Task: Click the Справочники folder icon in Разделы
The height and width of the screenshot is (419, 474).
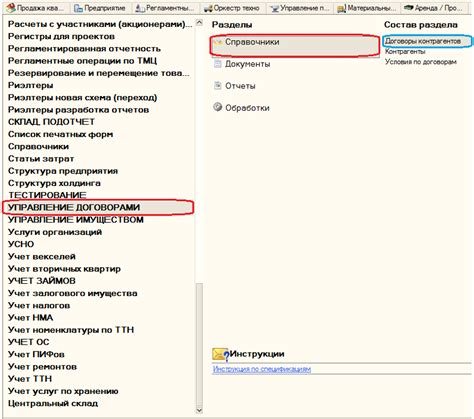Action: (x=218, y=42)
